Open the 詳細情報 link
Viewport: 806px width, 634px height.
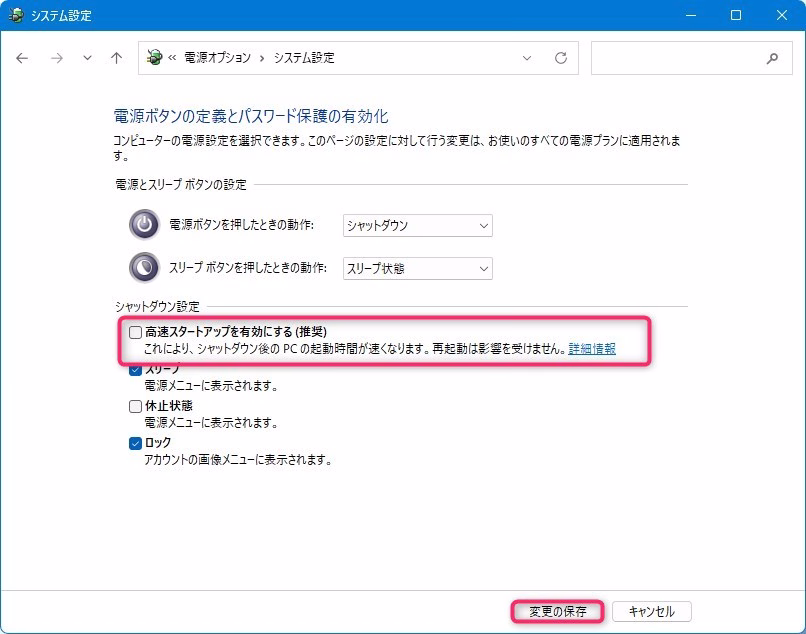pyautogui.click(x=592, y=349)
